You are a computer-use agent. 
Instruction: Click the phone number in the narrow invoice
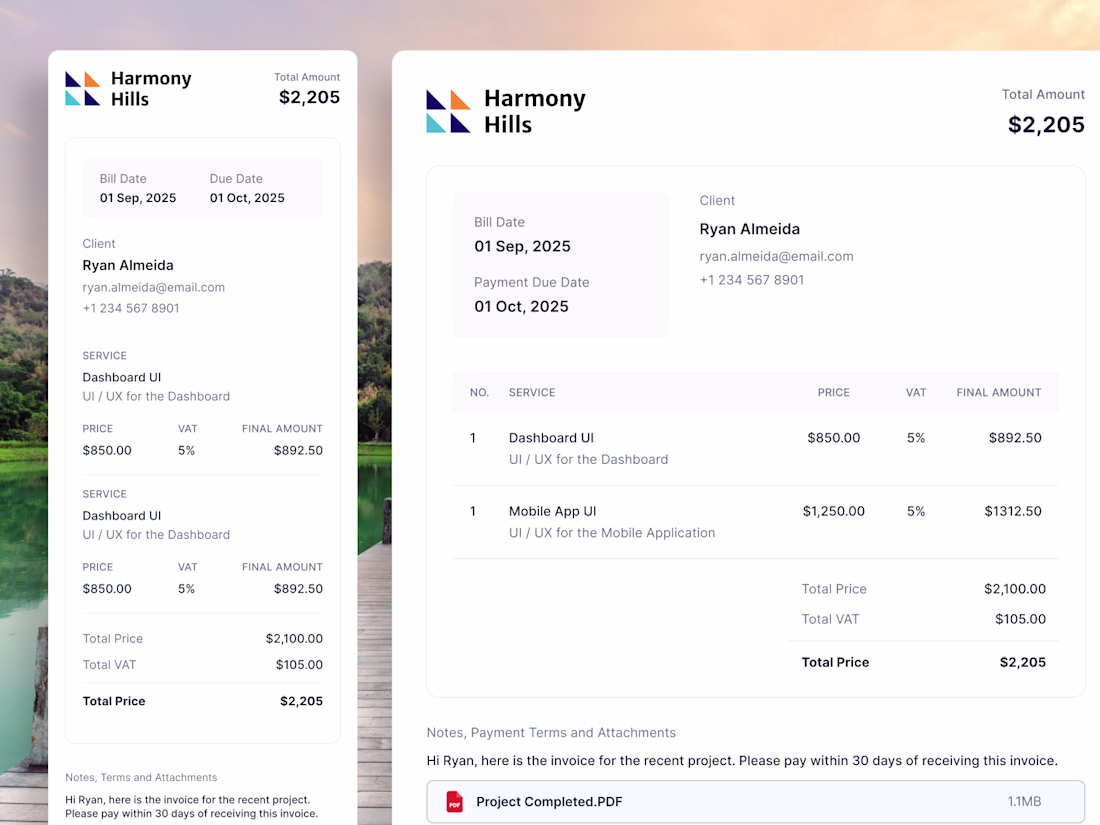(131, 308)
